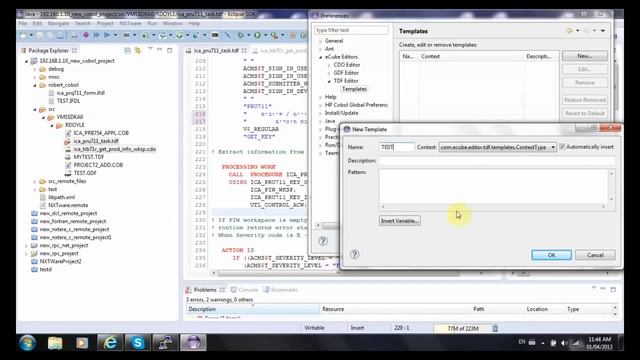Image resolution: width=640 pixels, height=360 pixels.
Task: Expand the new_rpc_net_project node
Action: 27,246
